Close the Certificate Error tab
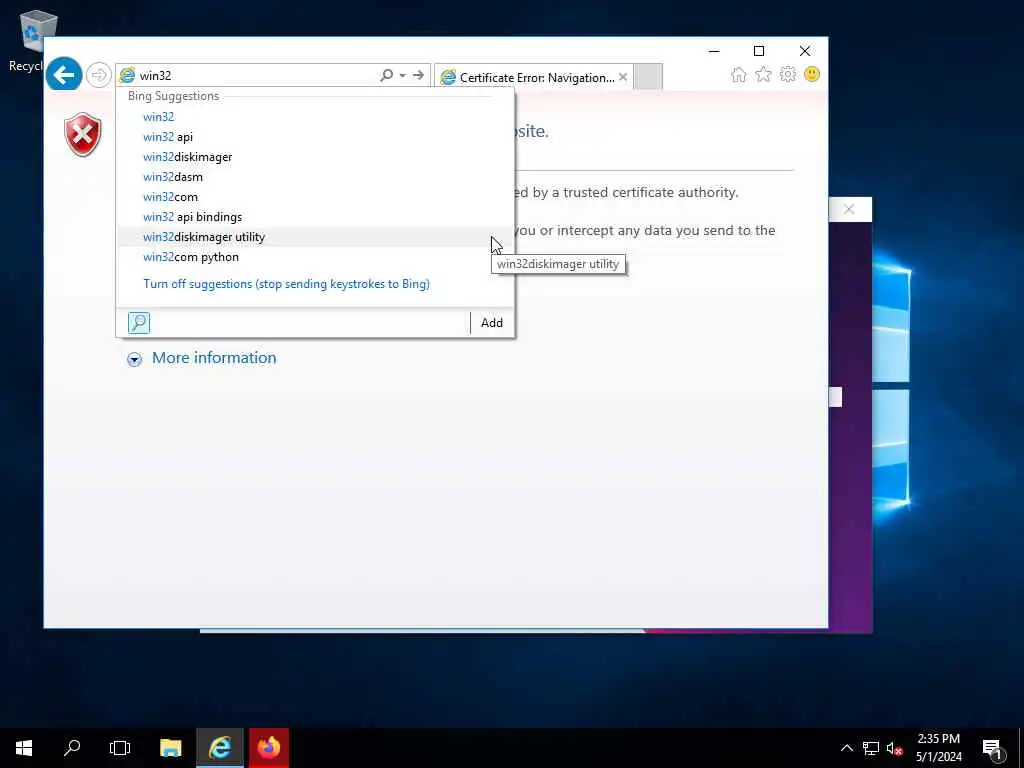The width and height of the screenshot is (1024, 768). (623, 77)
